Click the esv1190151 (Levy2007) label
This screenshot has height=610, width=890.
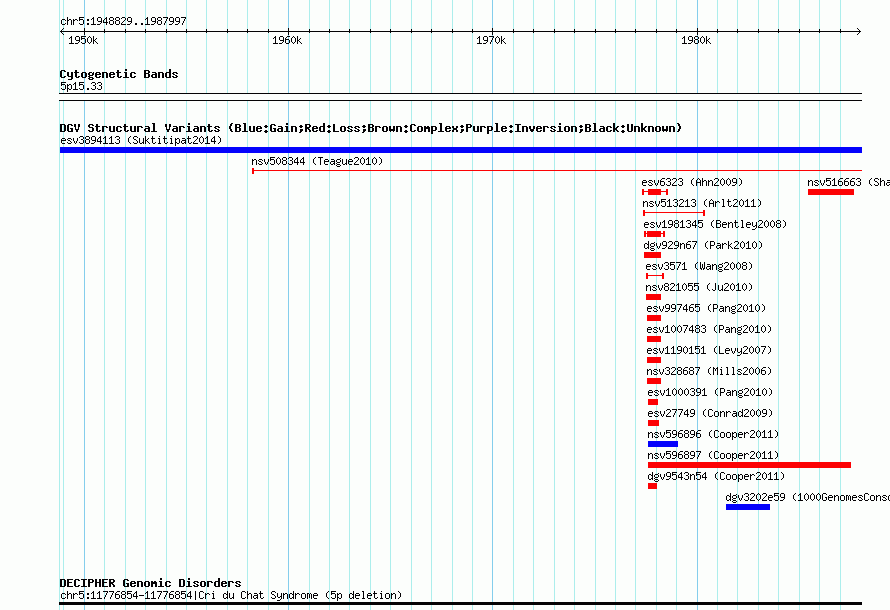click(x=709, y=350)
